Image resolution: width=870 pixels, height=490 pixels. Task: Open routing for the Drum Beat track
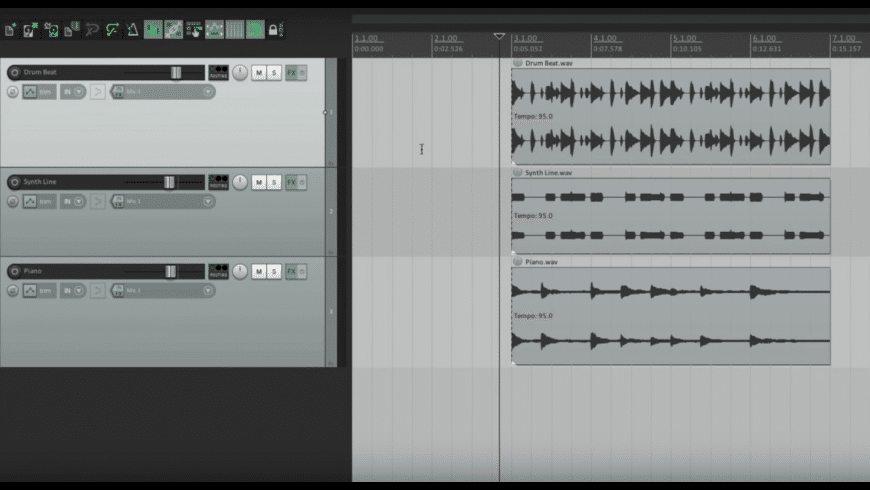(x=217, y=72)
